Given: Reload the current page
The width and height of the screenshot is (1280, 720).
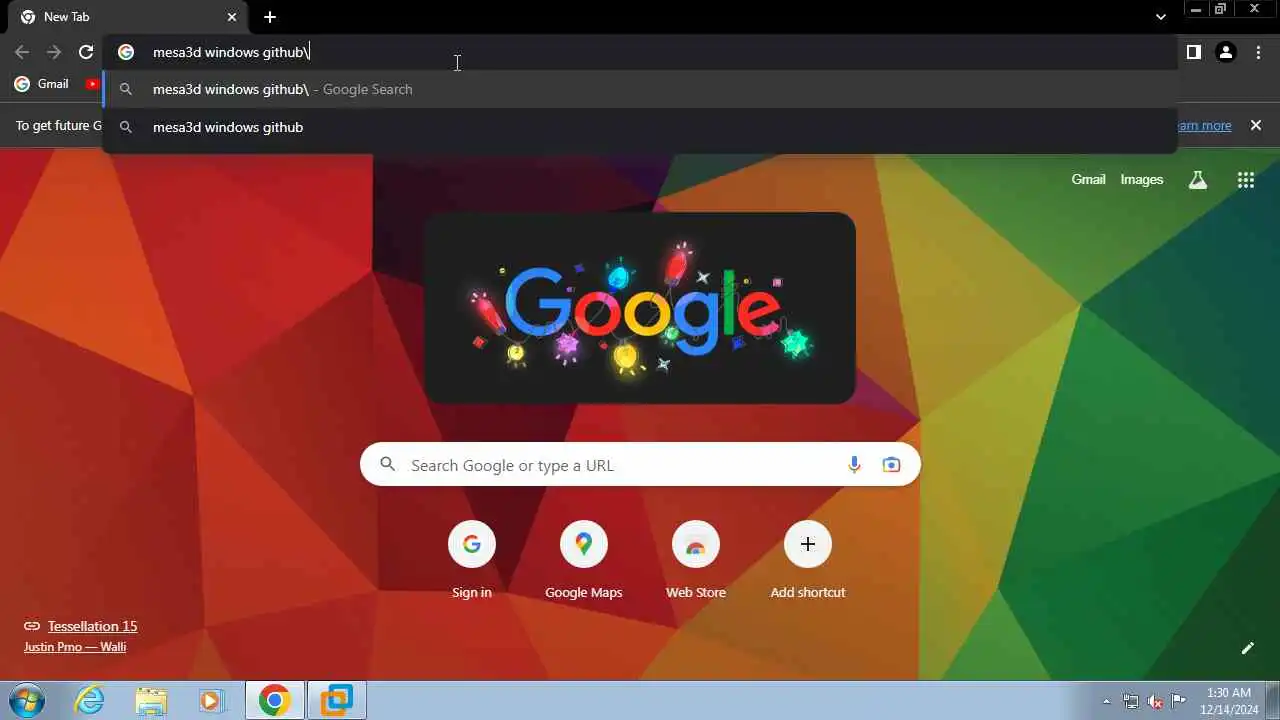Looking at the screenshot, I should click(86, 52).
